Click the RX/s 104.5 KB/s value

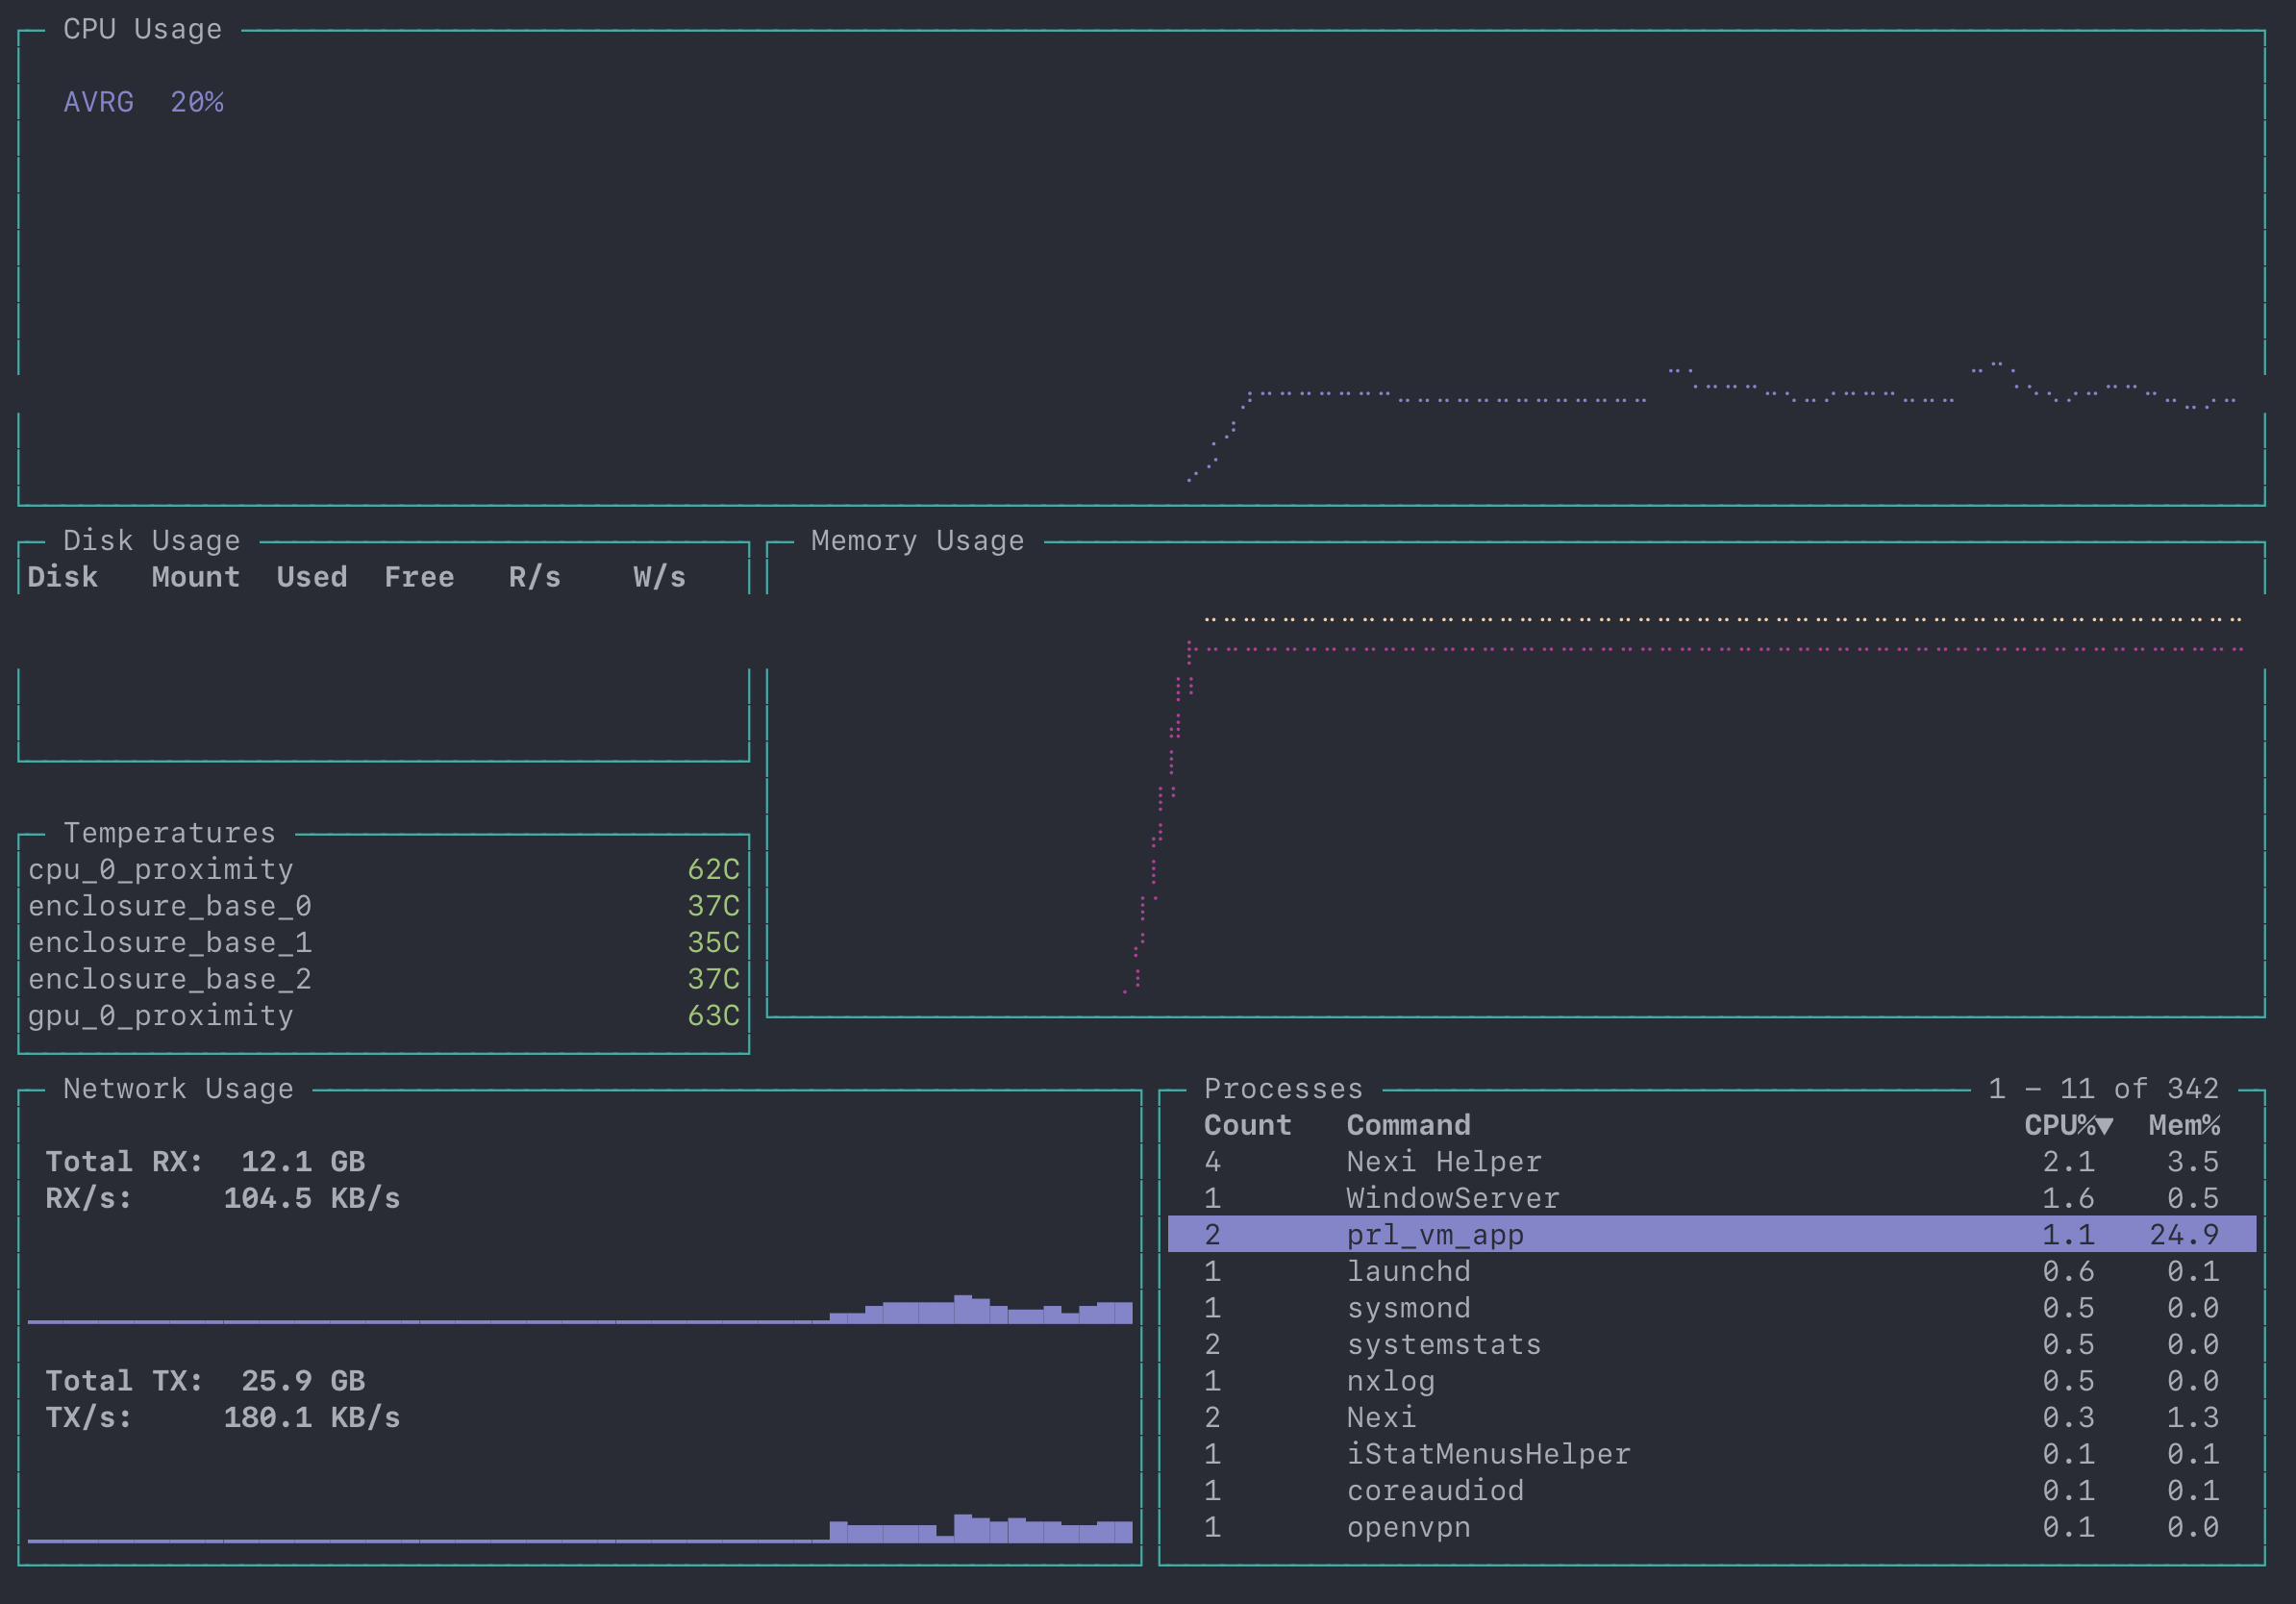coord(312,1198)
